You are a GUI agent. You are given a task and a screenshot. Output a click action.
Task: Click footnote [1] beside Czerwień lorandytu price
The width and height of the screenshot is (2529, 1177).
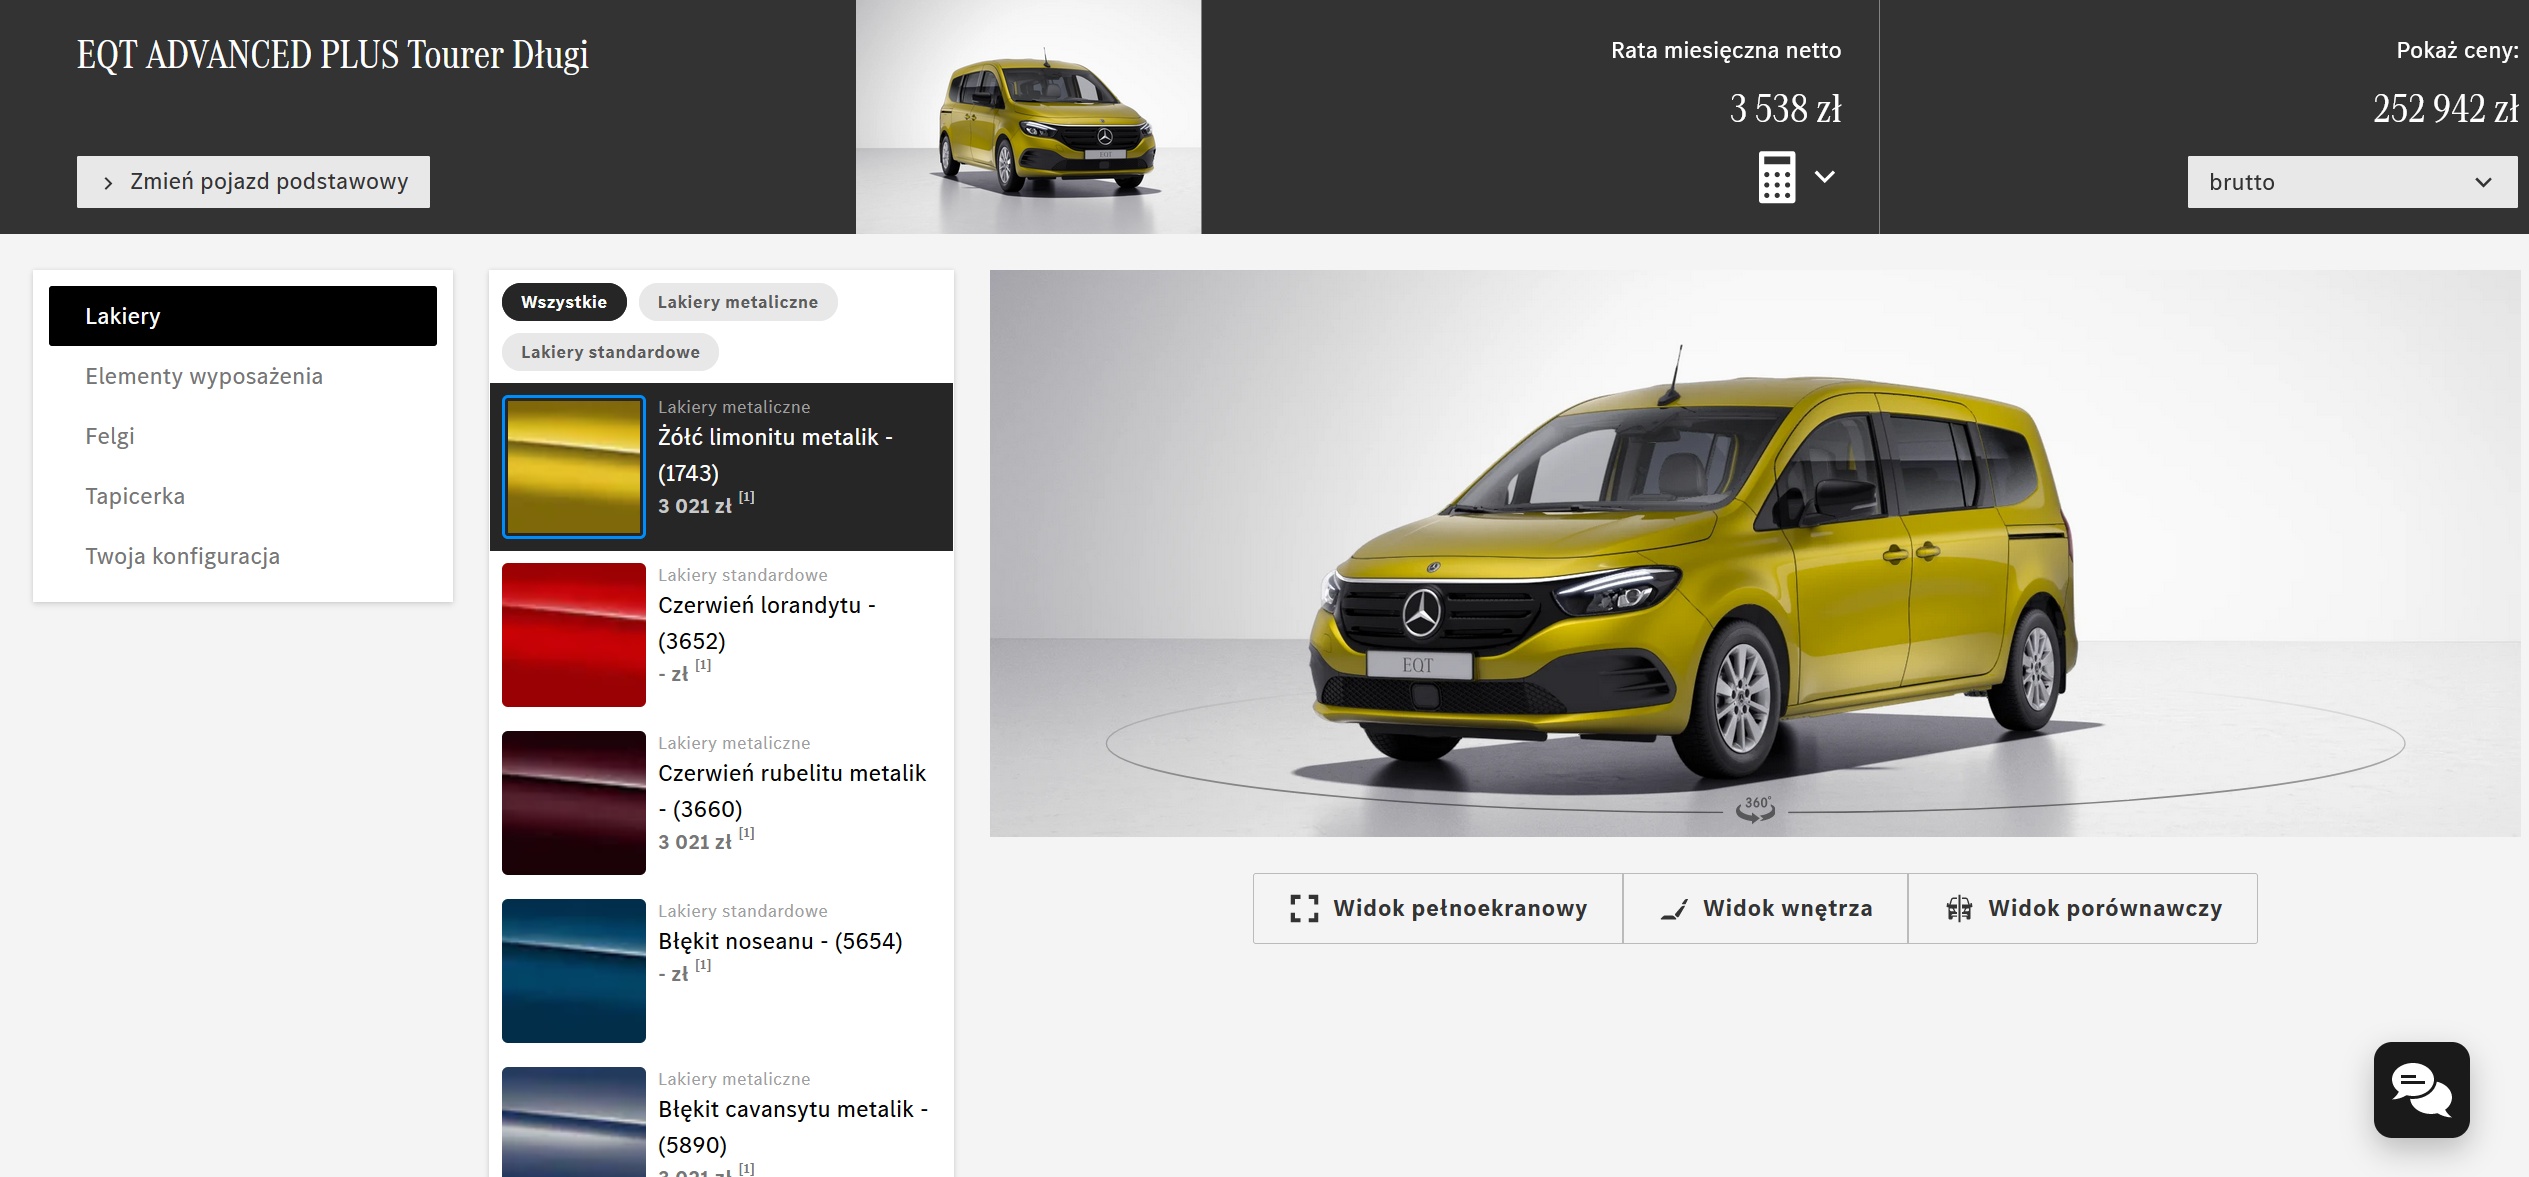[x=704, y=665]
